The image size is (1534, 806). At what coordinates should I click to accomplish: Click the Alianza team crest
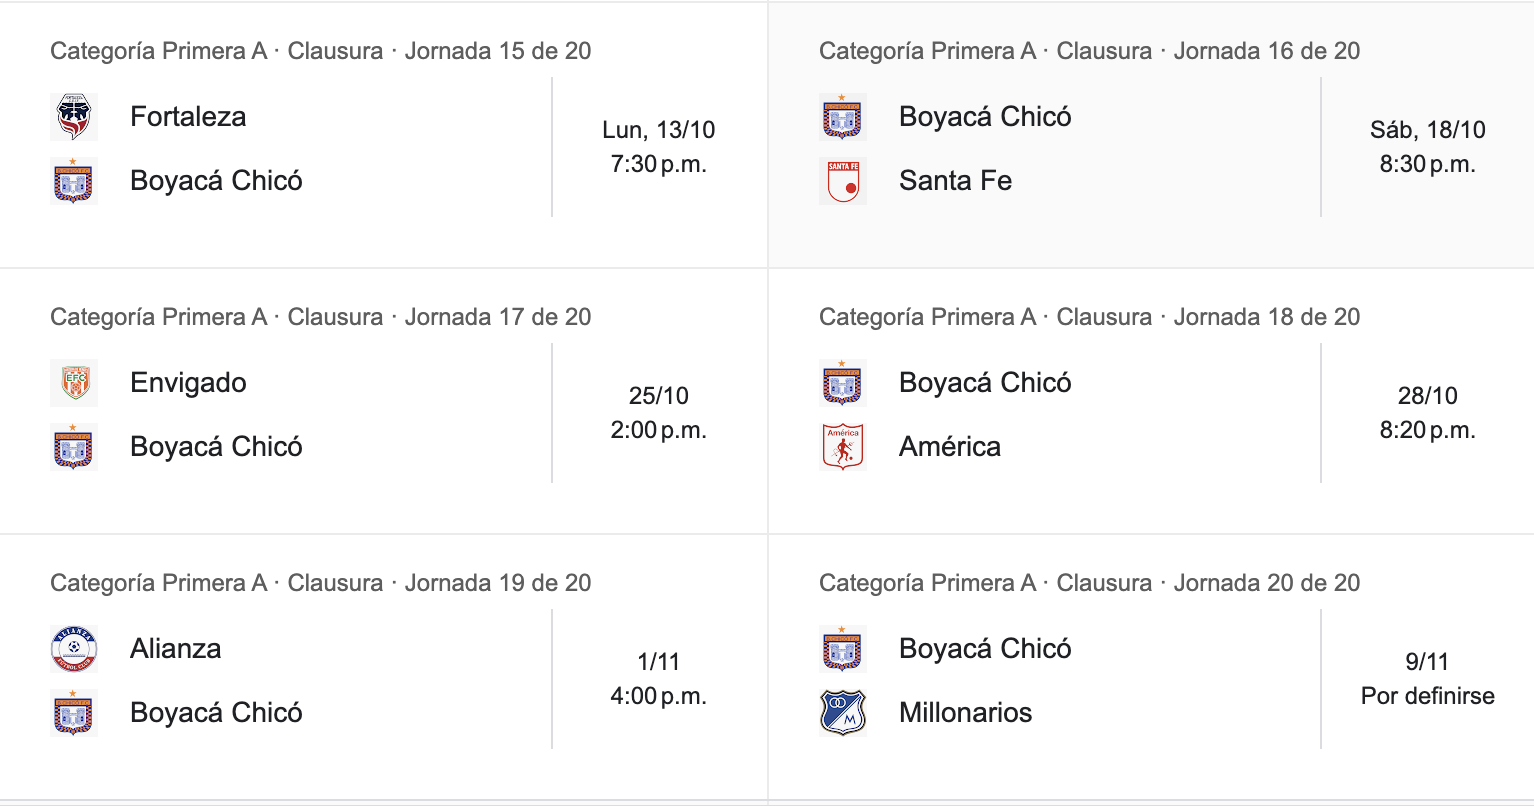(x=73, y=649)
